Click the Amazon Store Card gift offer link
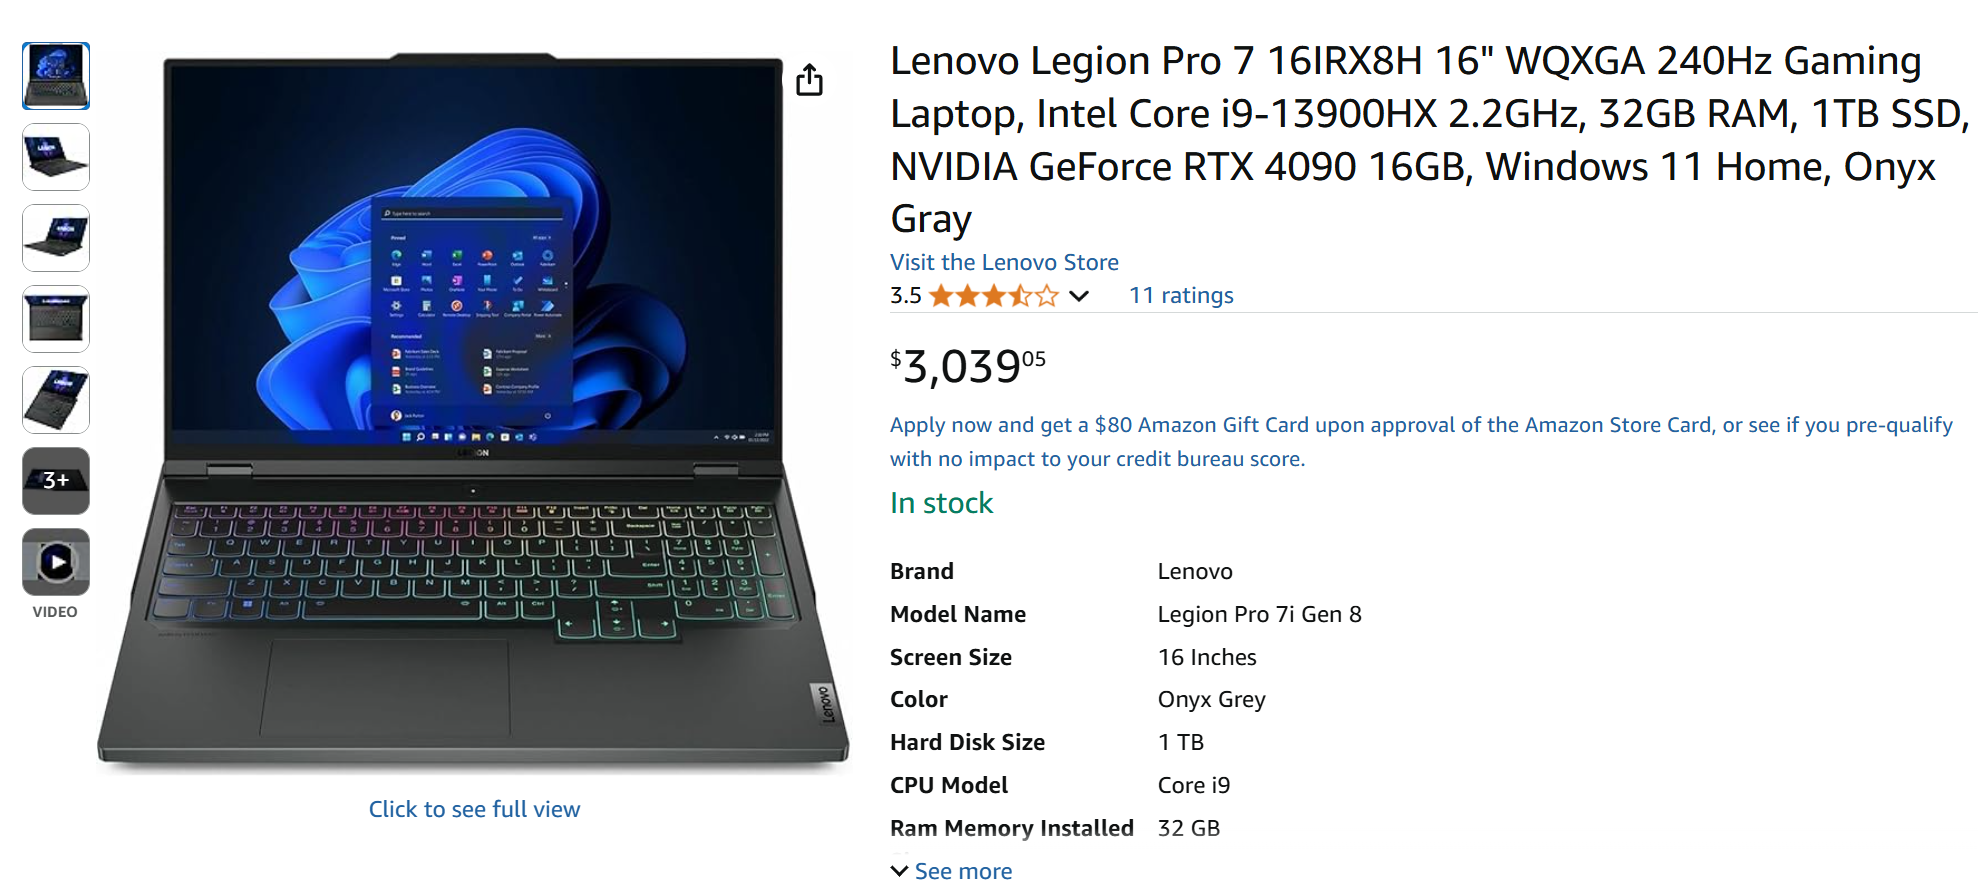This screenshot has height=887, width=1978. click(x=1421, y=442)
